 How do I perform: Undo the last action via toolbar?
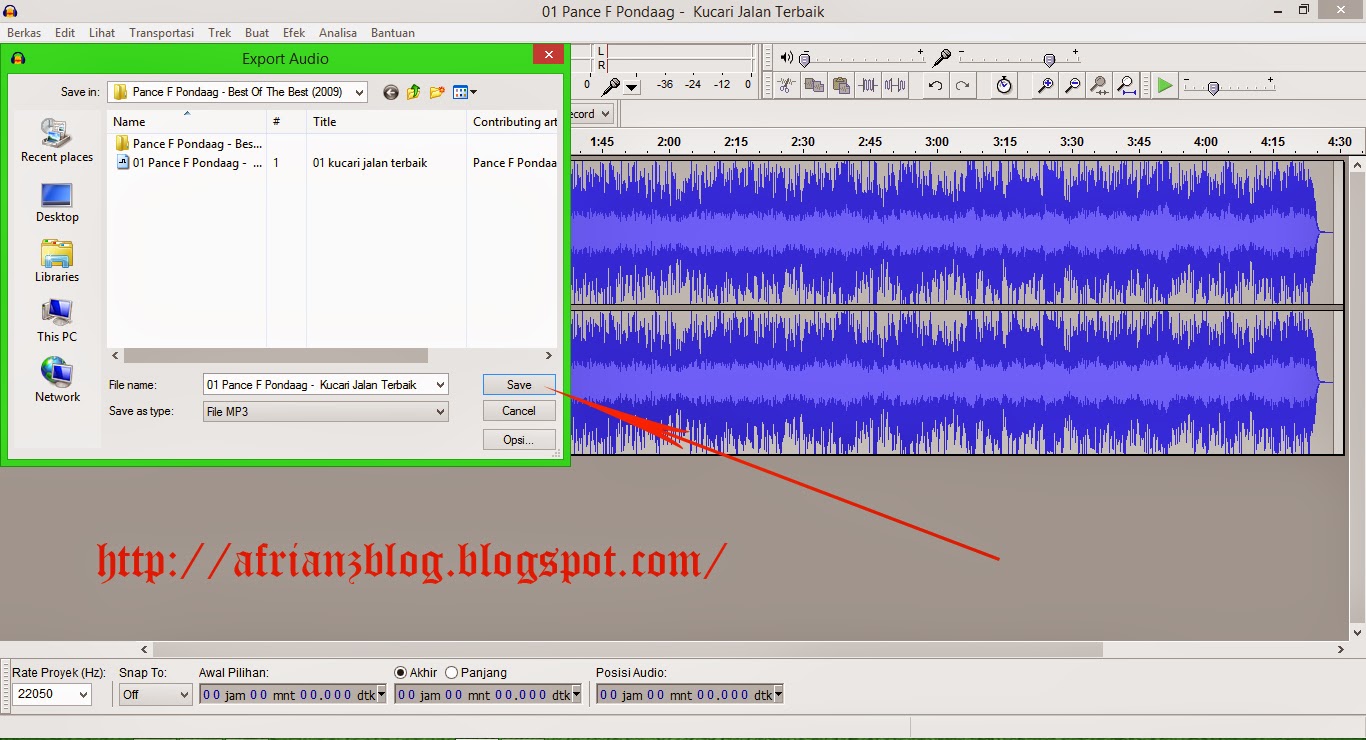pos(935,86)
